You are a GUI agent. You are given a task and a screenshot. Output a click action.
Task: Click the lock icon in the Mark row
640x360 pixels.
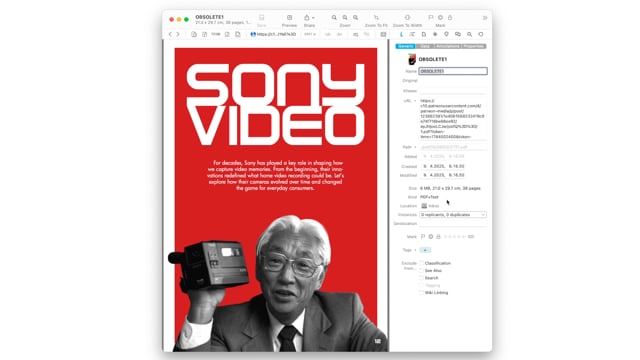[438, 237]
